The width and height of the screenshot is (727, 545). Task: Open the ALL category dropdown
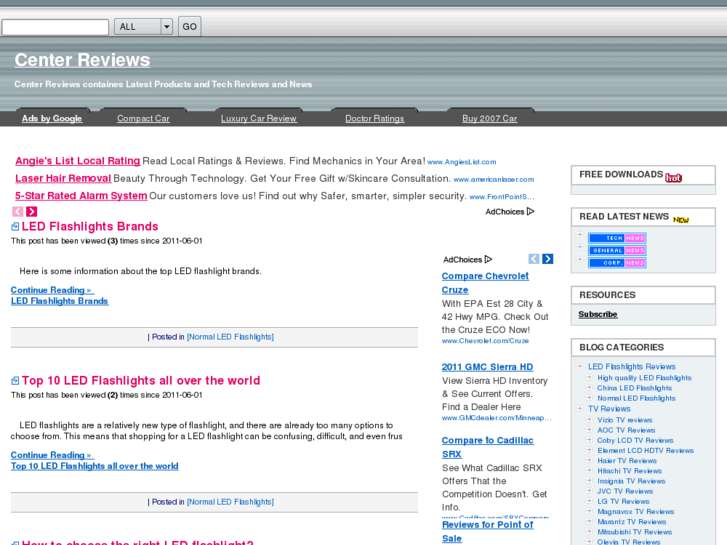tap(143, 27)
